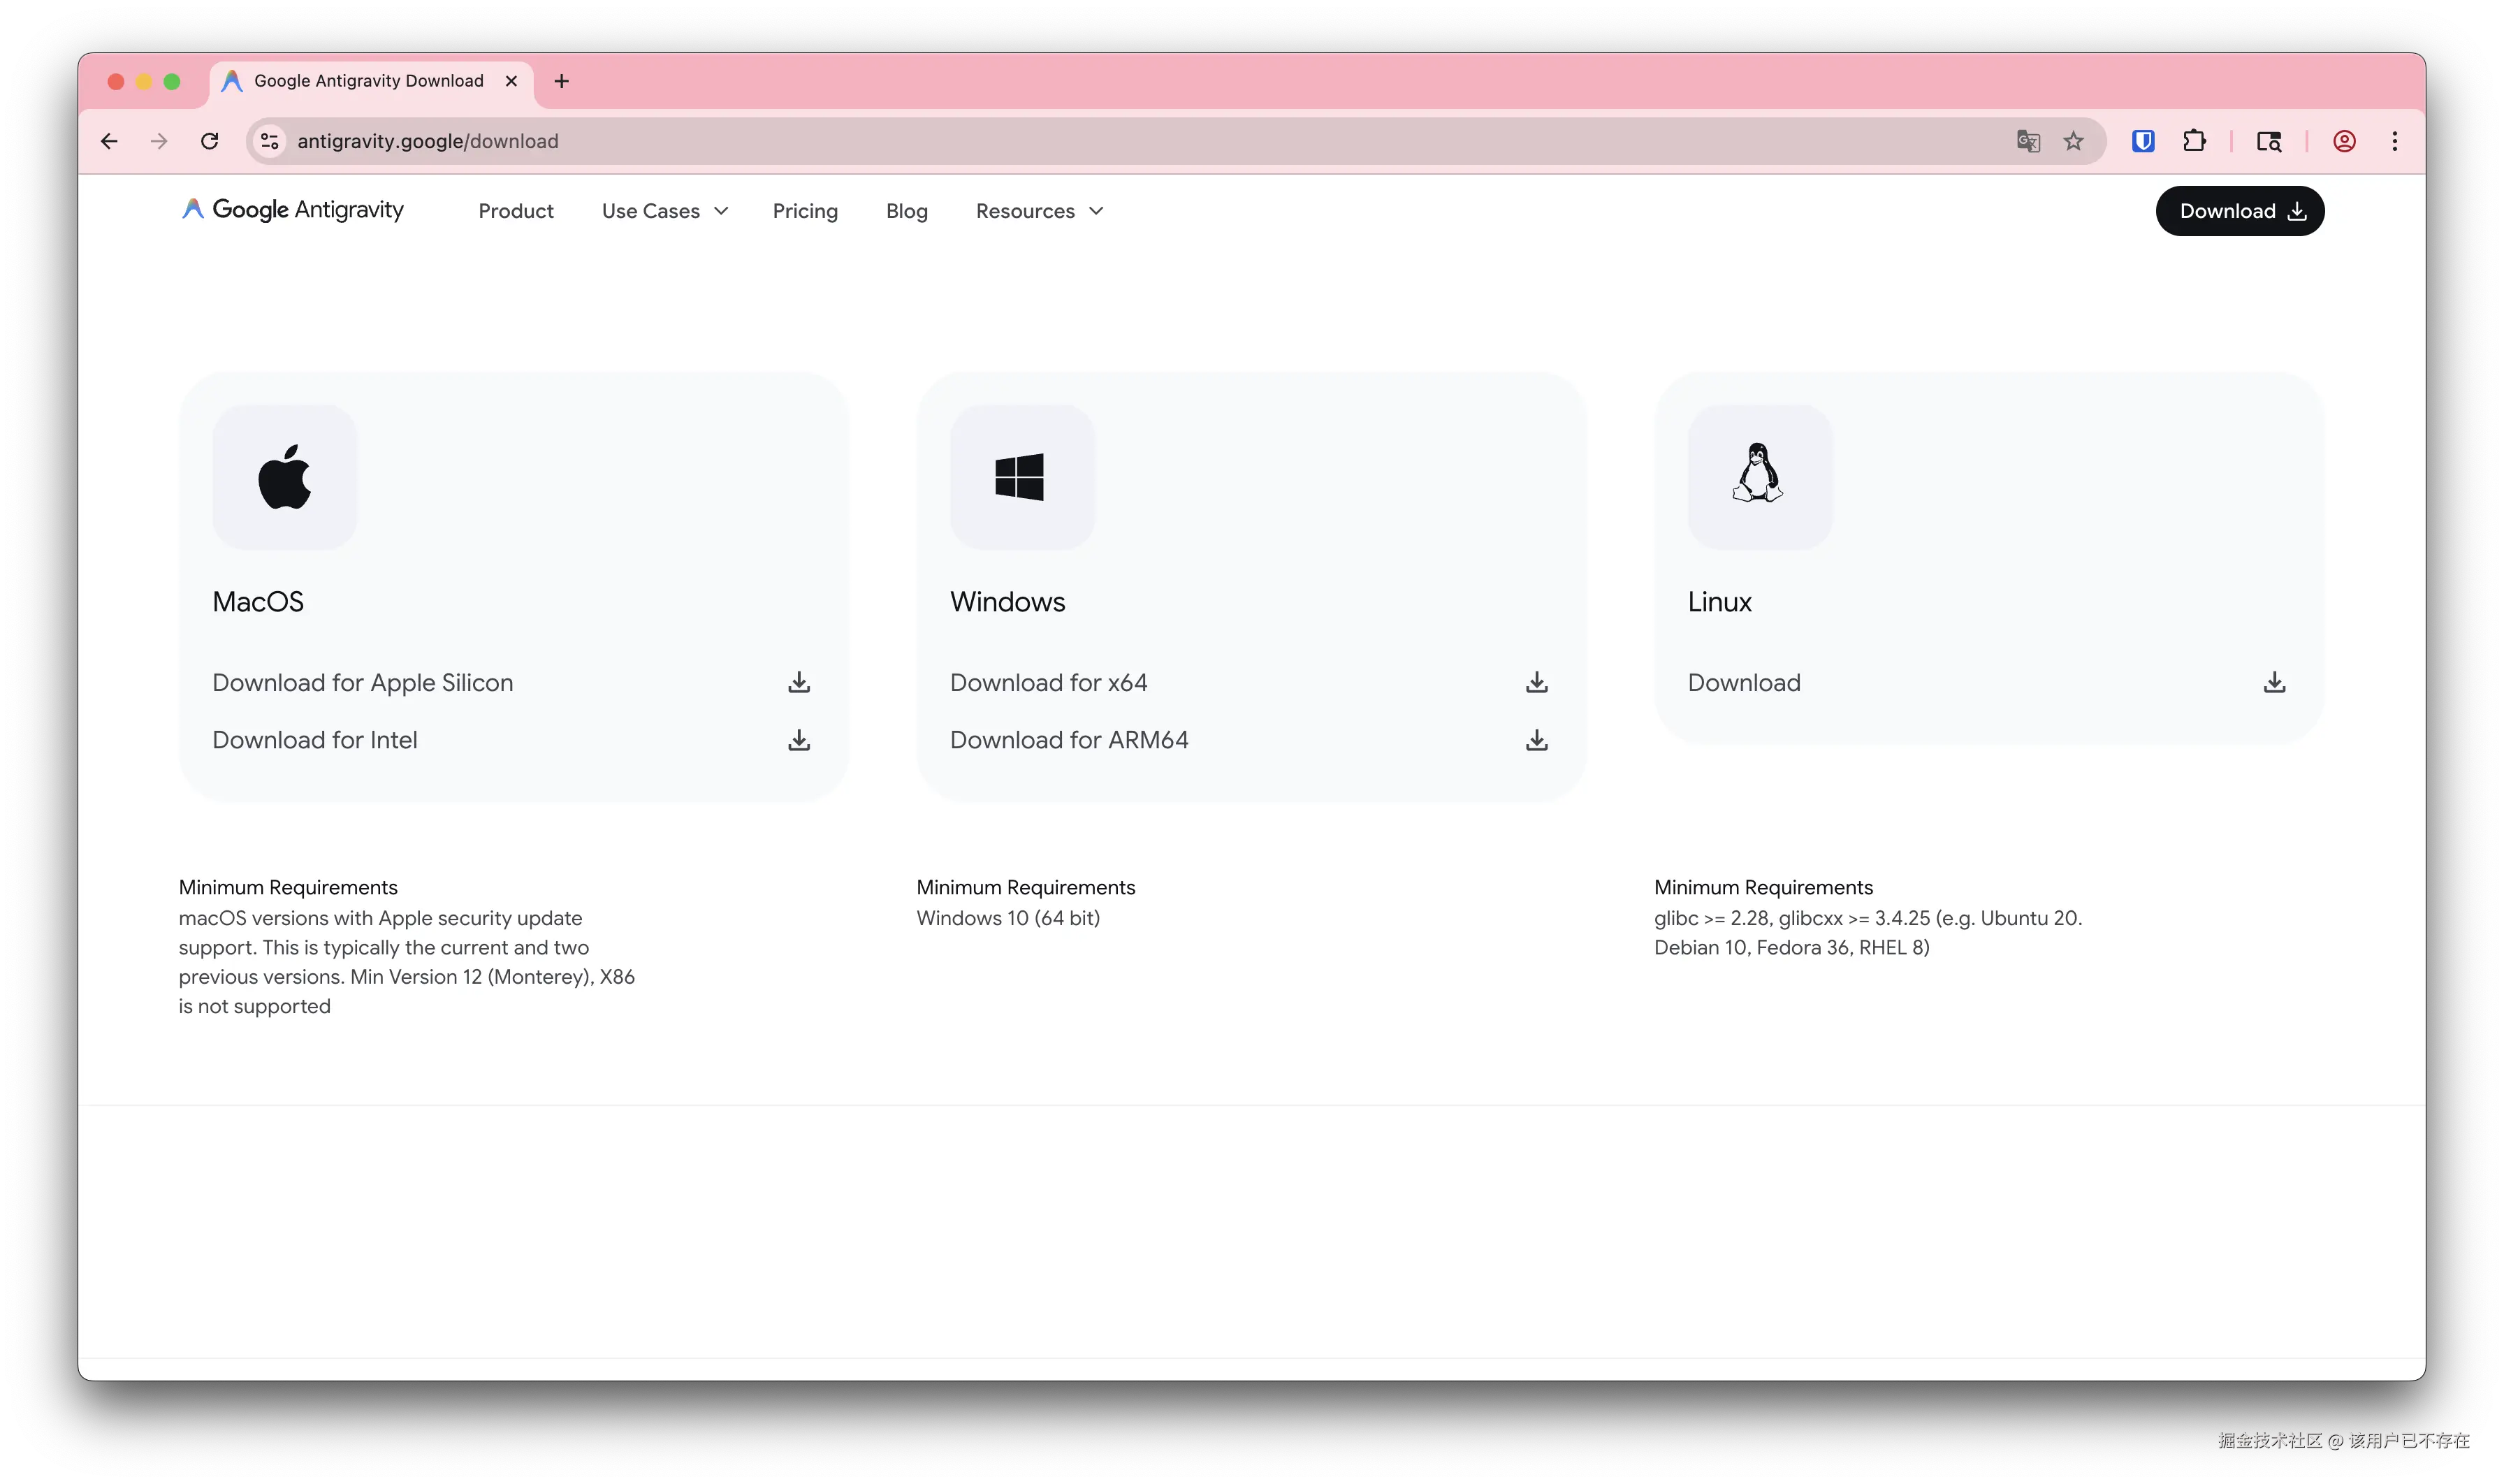
Task: Click the ARM64 download arrow icon
Action: 1536,740
